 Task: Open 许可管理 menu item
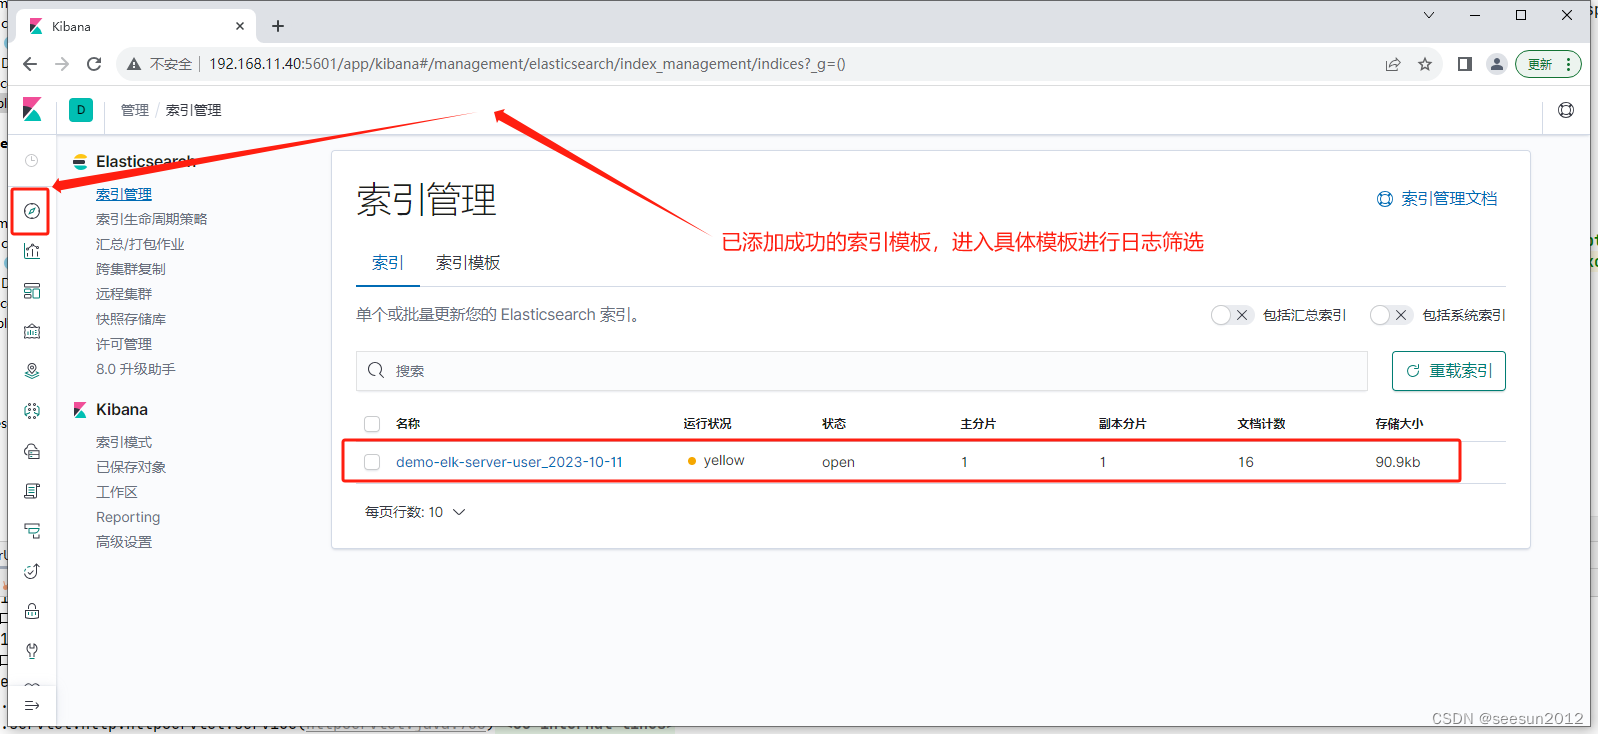coord(124,344)
